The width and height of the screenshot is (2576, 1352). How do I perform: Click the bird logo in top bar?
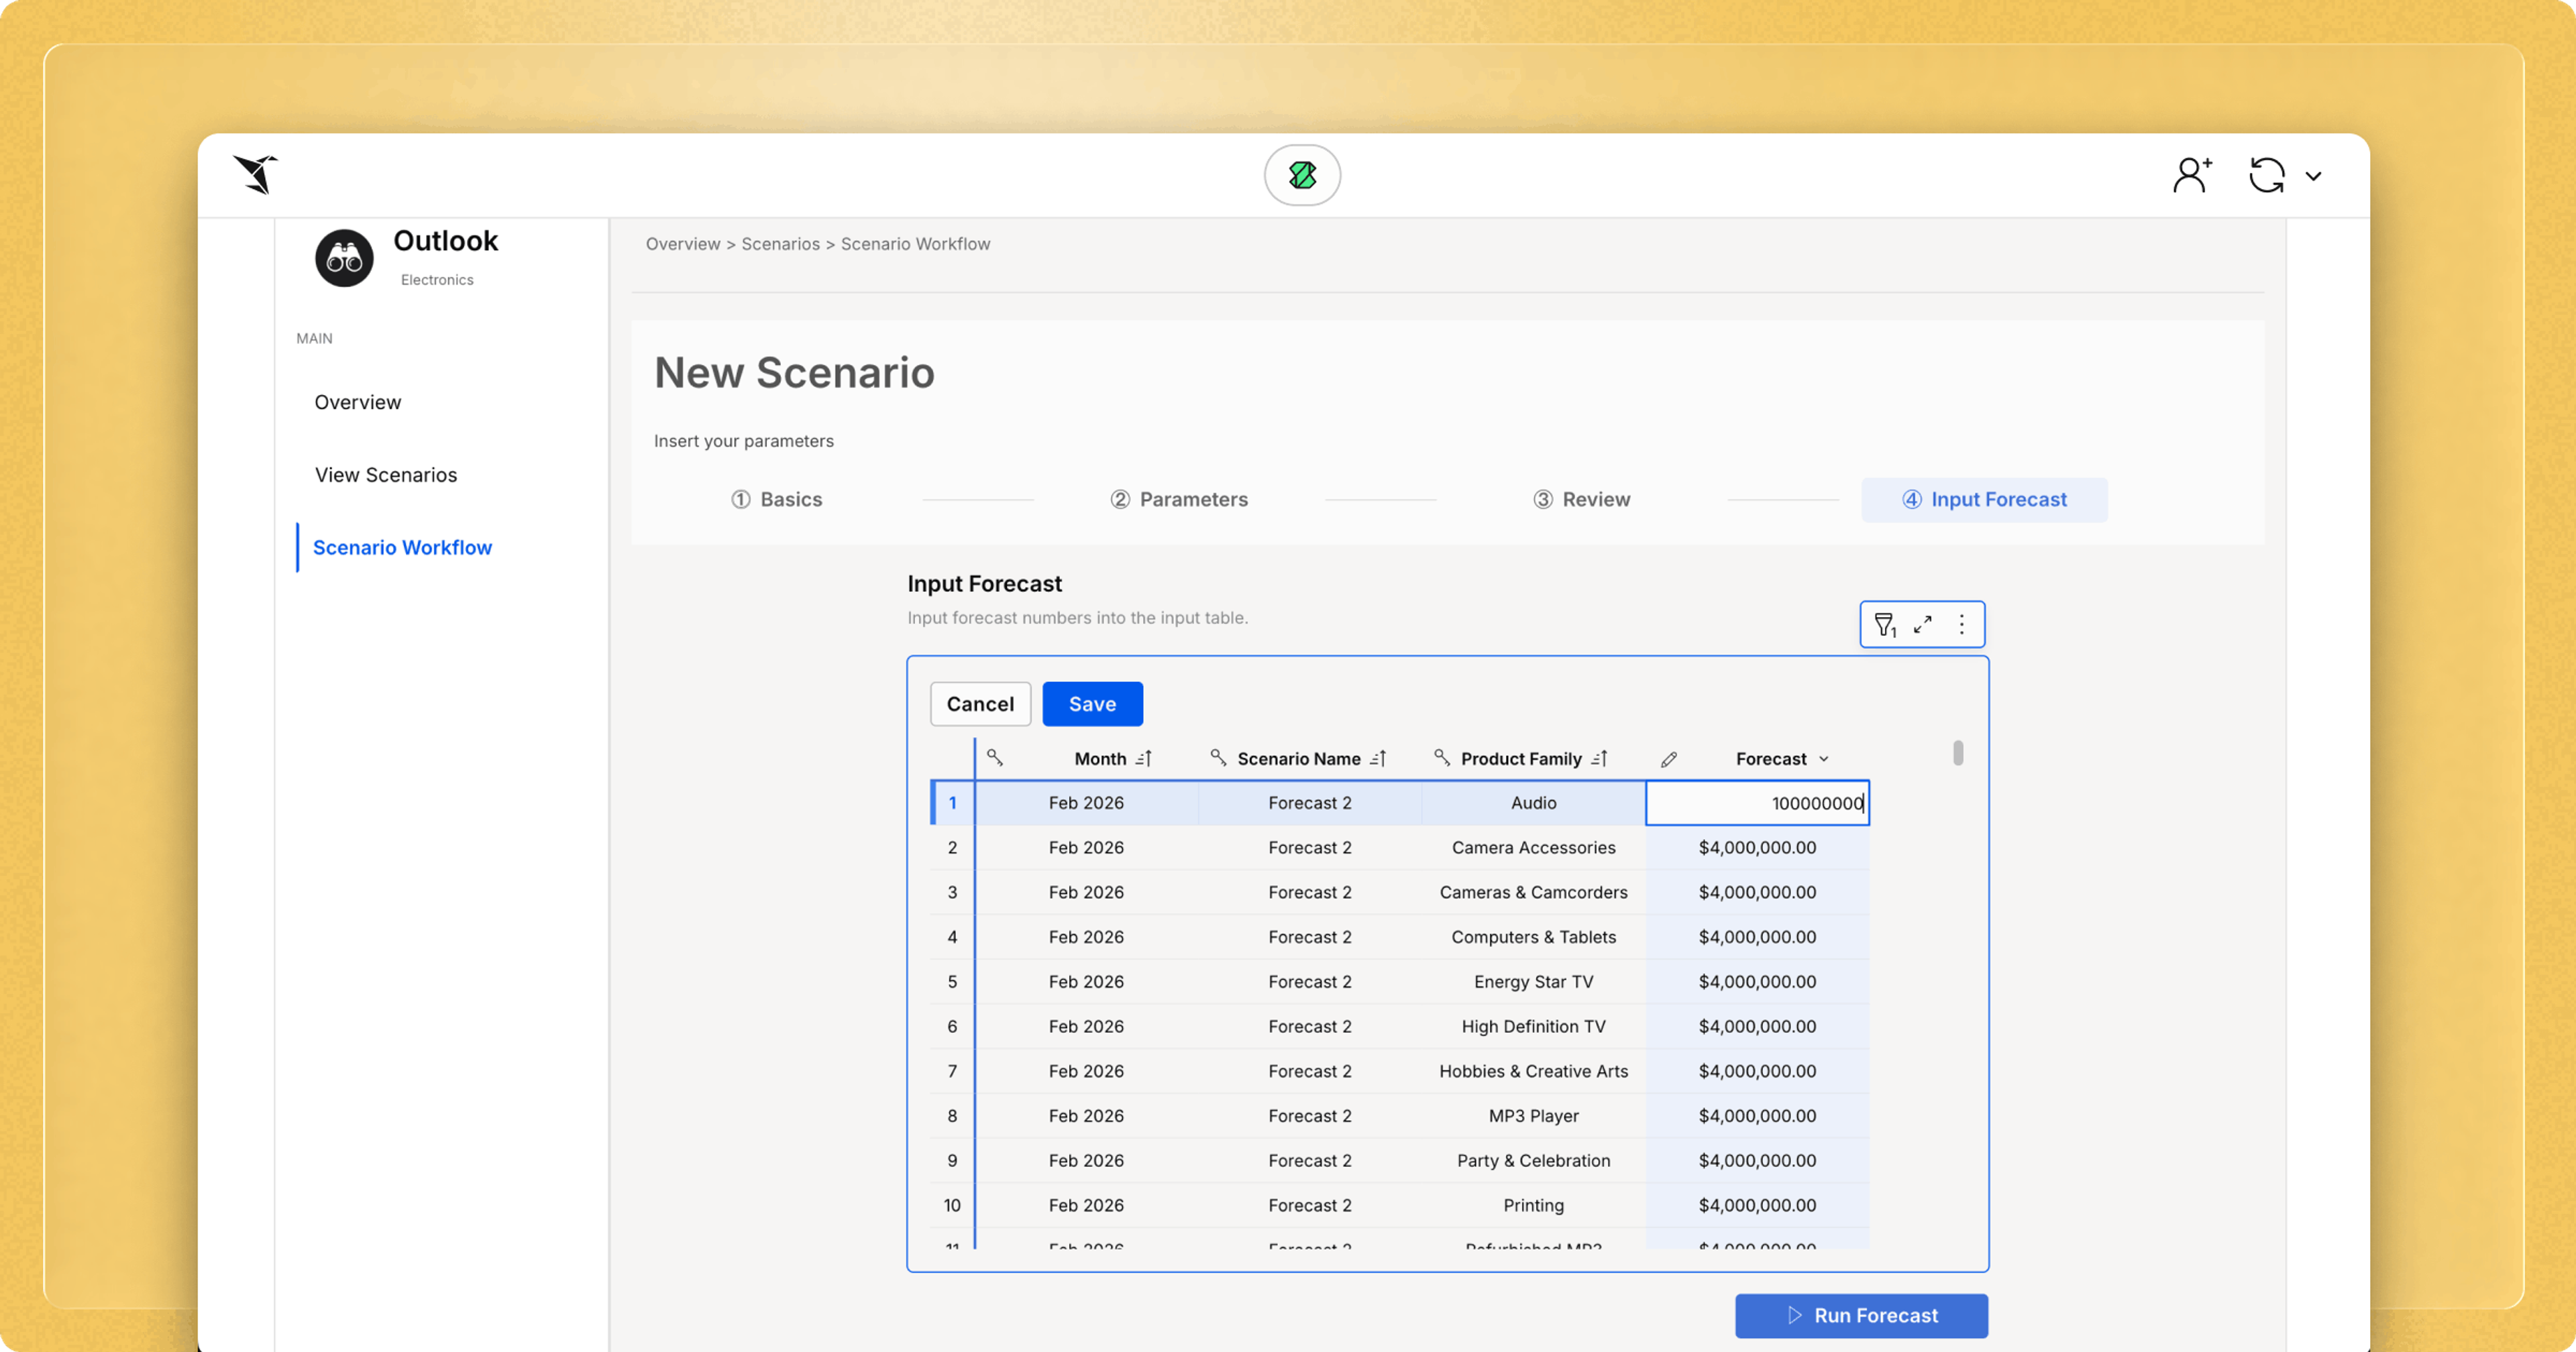tap(256, 175)
